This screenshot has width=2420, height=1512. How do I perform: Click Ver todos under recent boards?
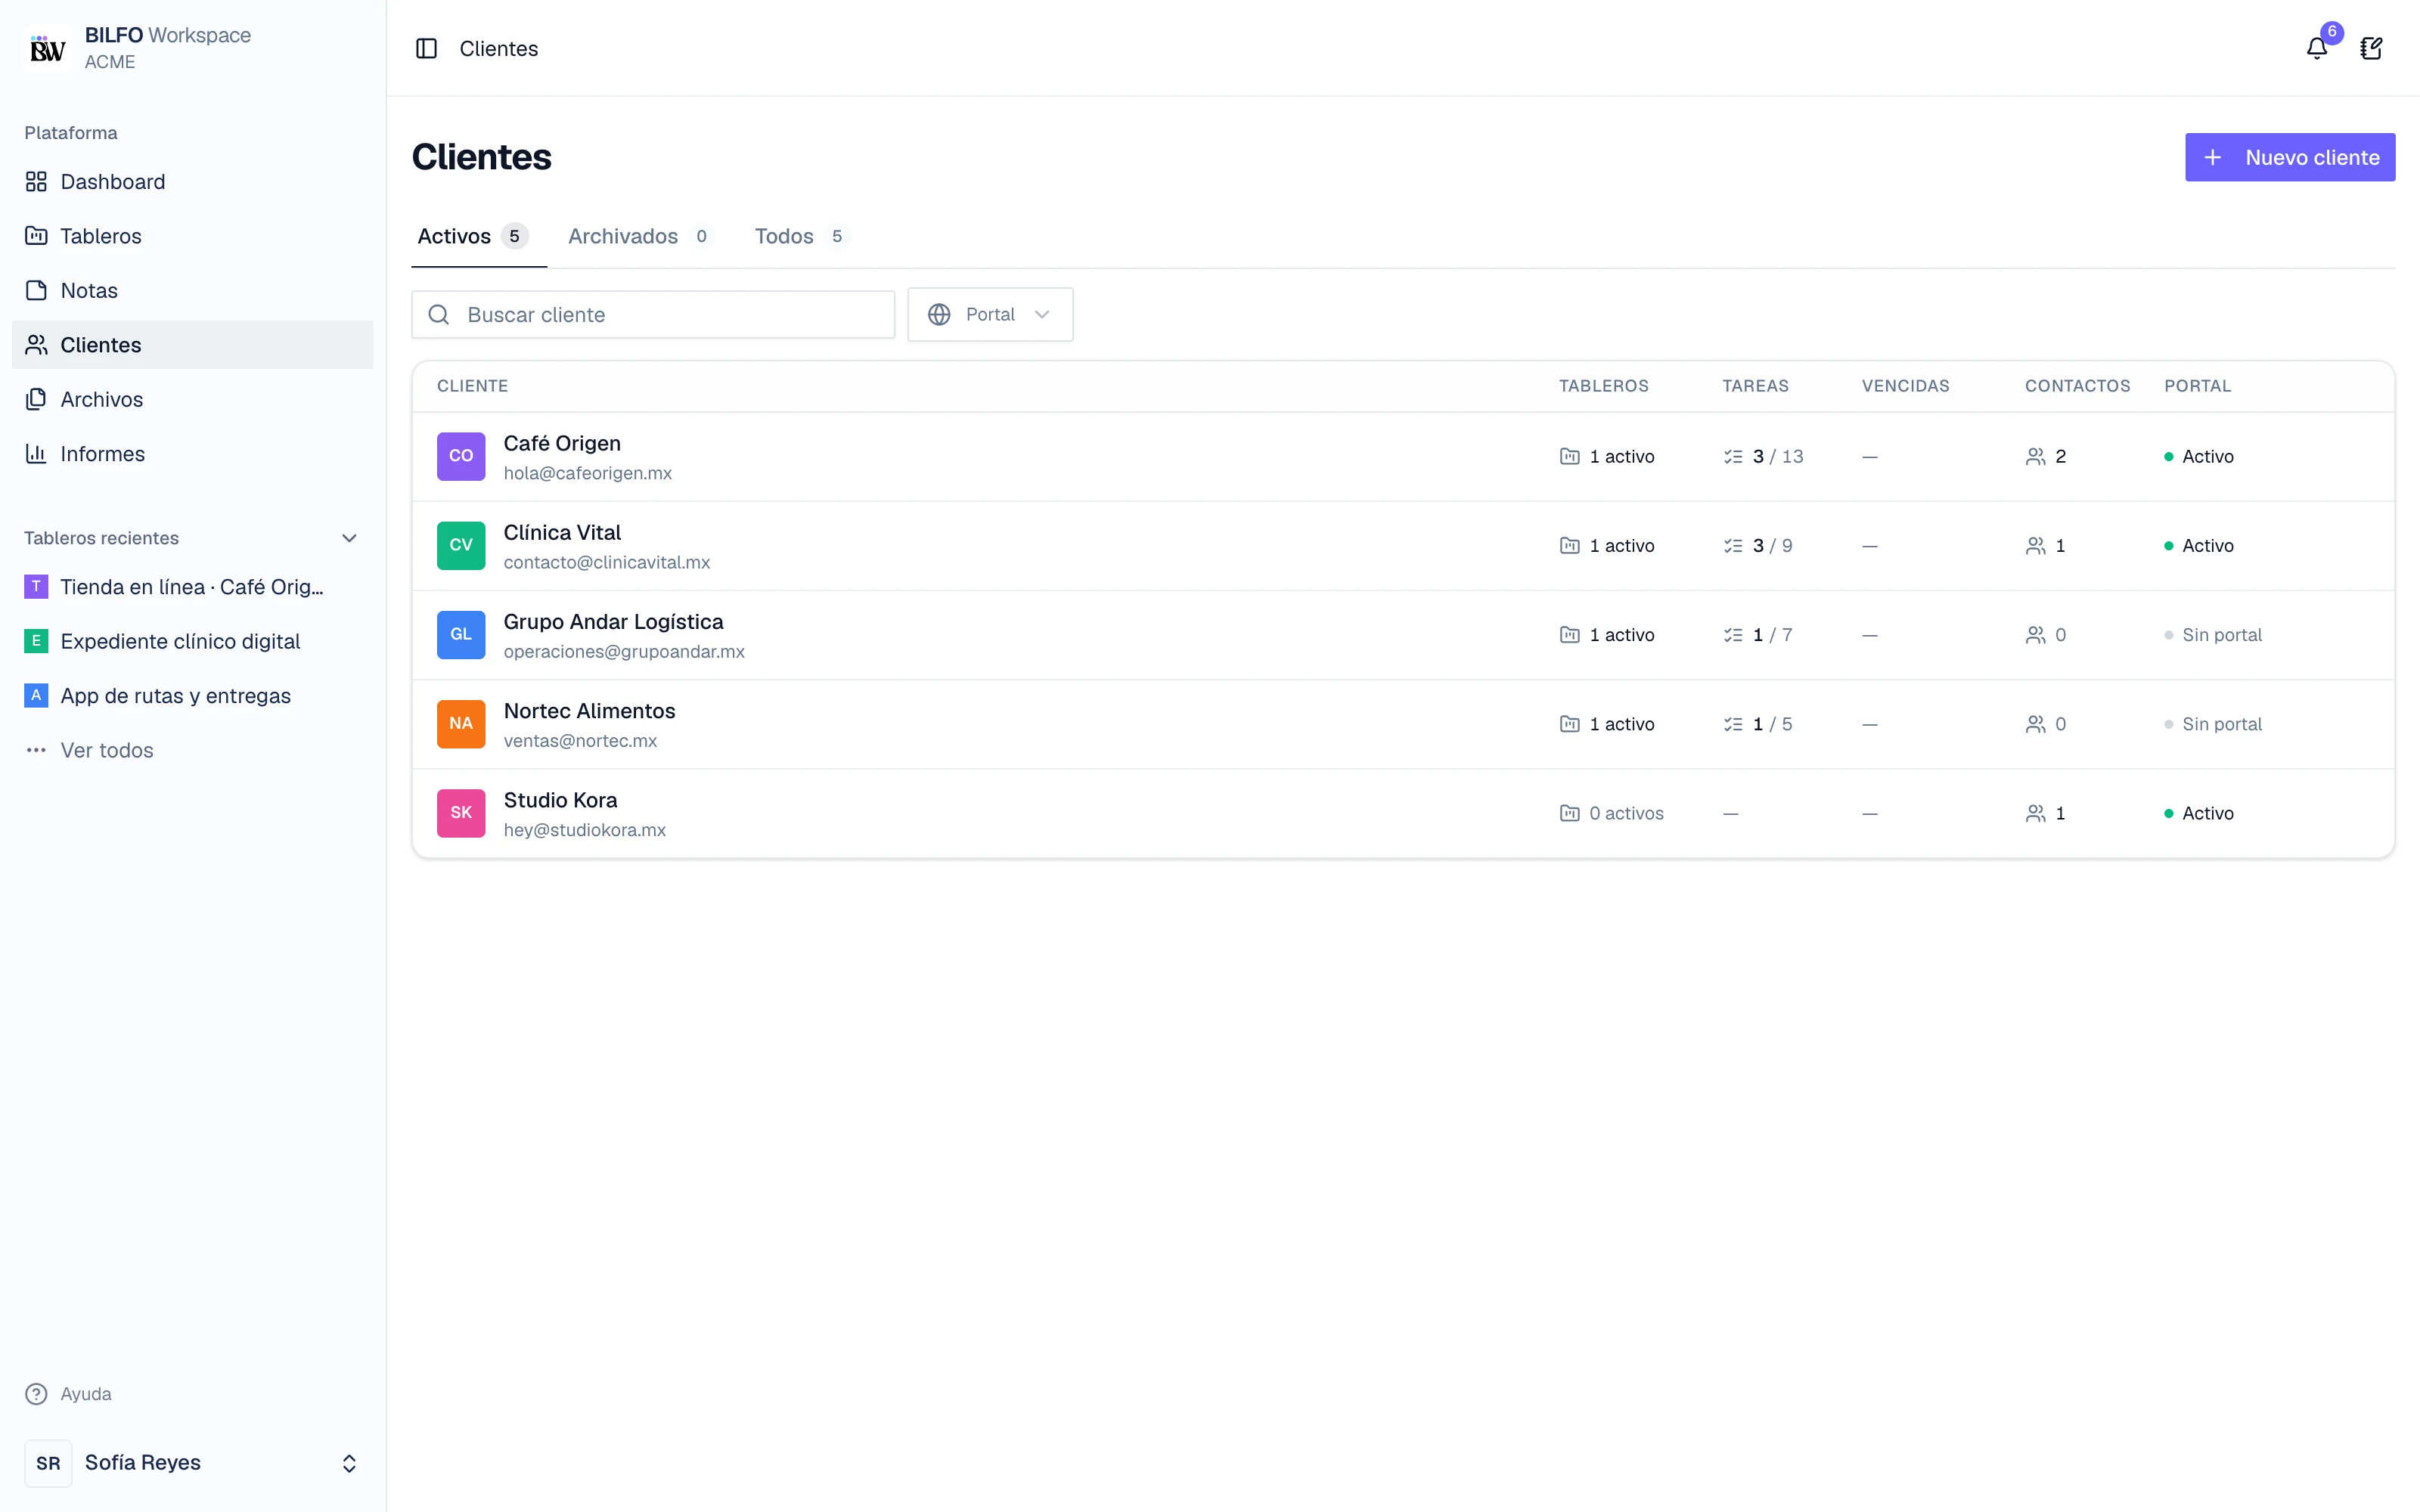click(193, 750)
